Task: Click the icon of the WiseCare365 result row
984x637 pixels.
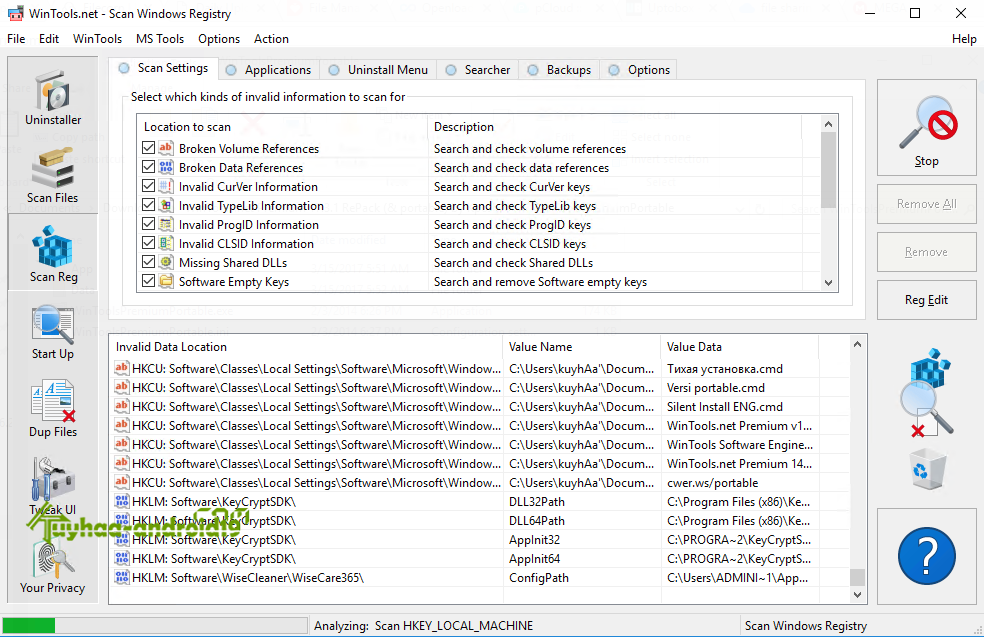Action: coord(122,577)
